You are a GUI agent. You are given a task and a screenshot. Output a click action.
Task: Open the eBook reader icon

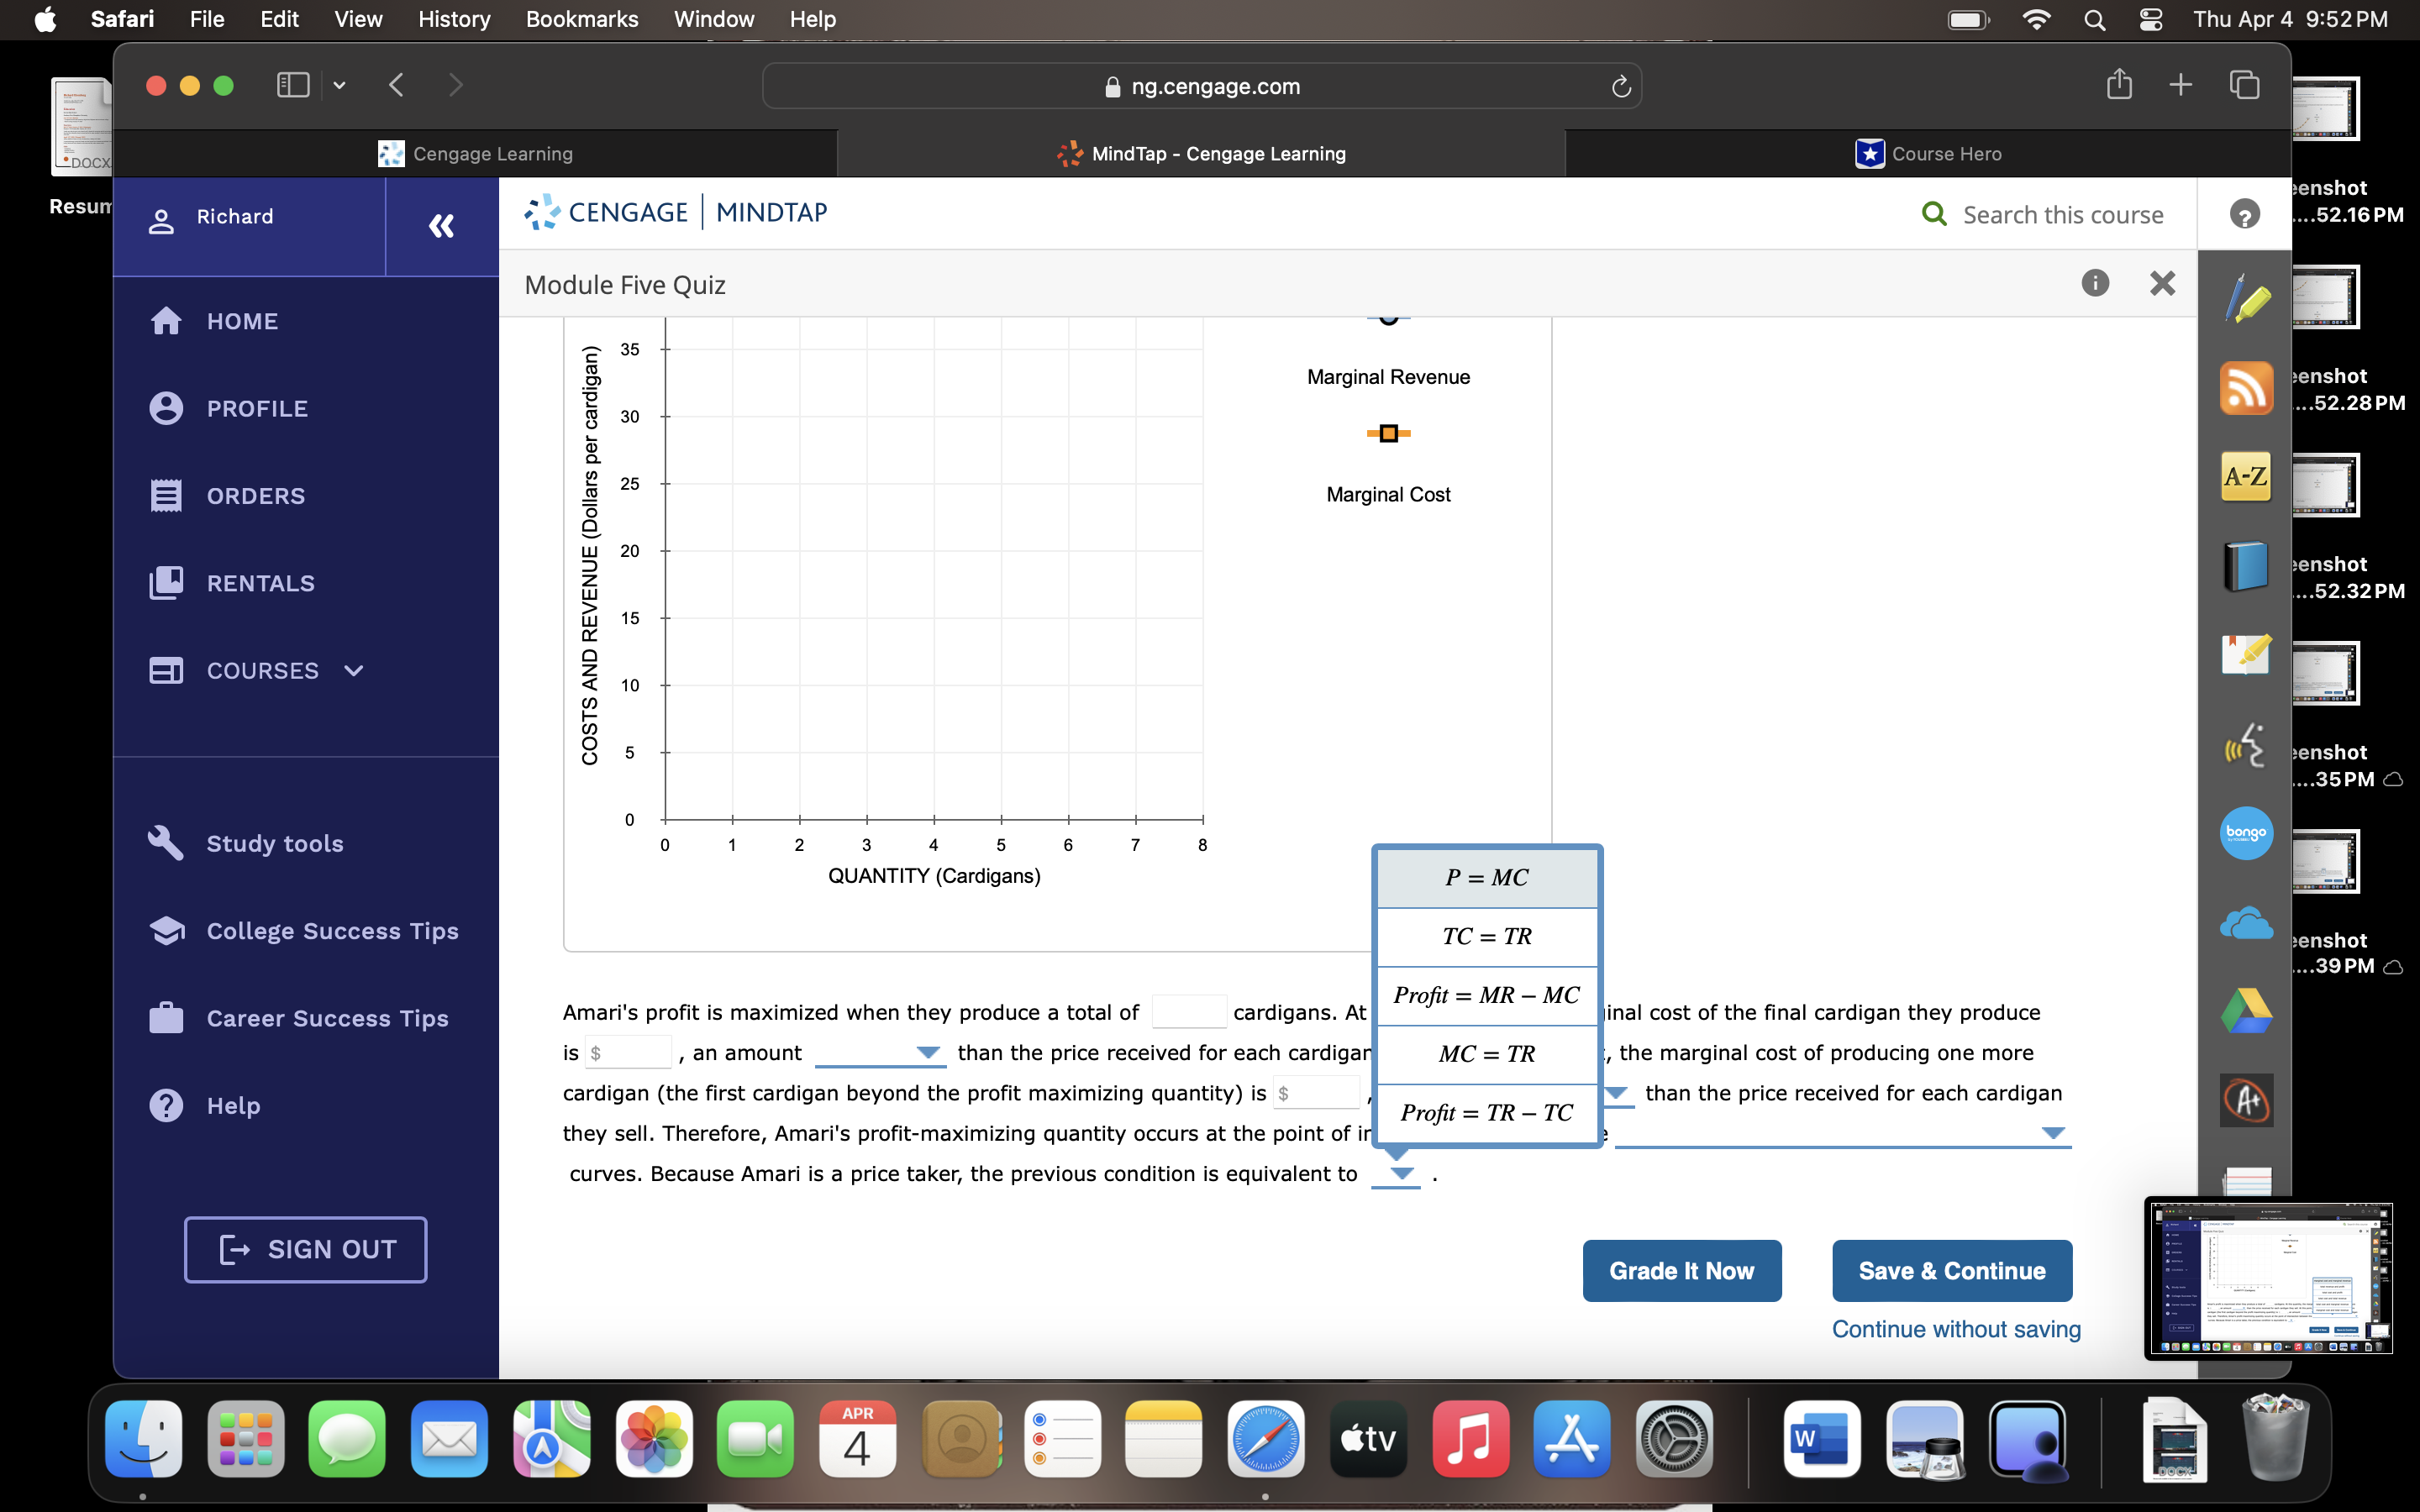[2246, 566]
